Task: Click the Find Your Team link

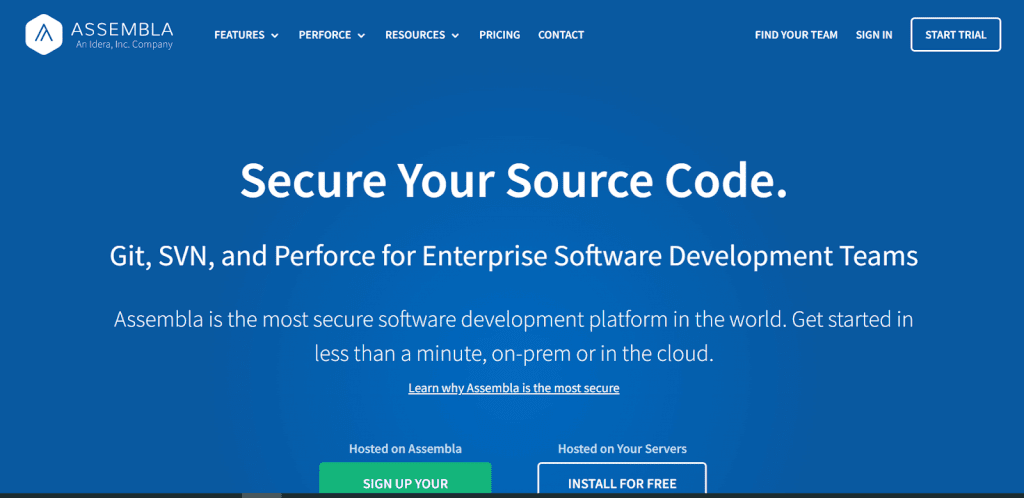Action: (796, 35)
